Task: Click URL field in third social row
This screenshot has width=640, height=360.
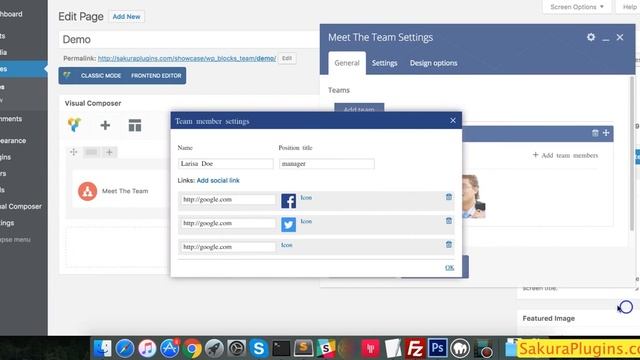Action: point(228,247)
